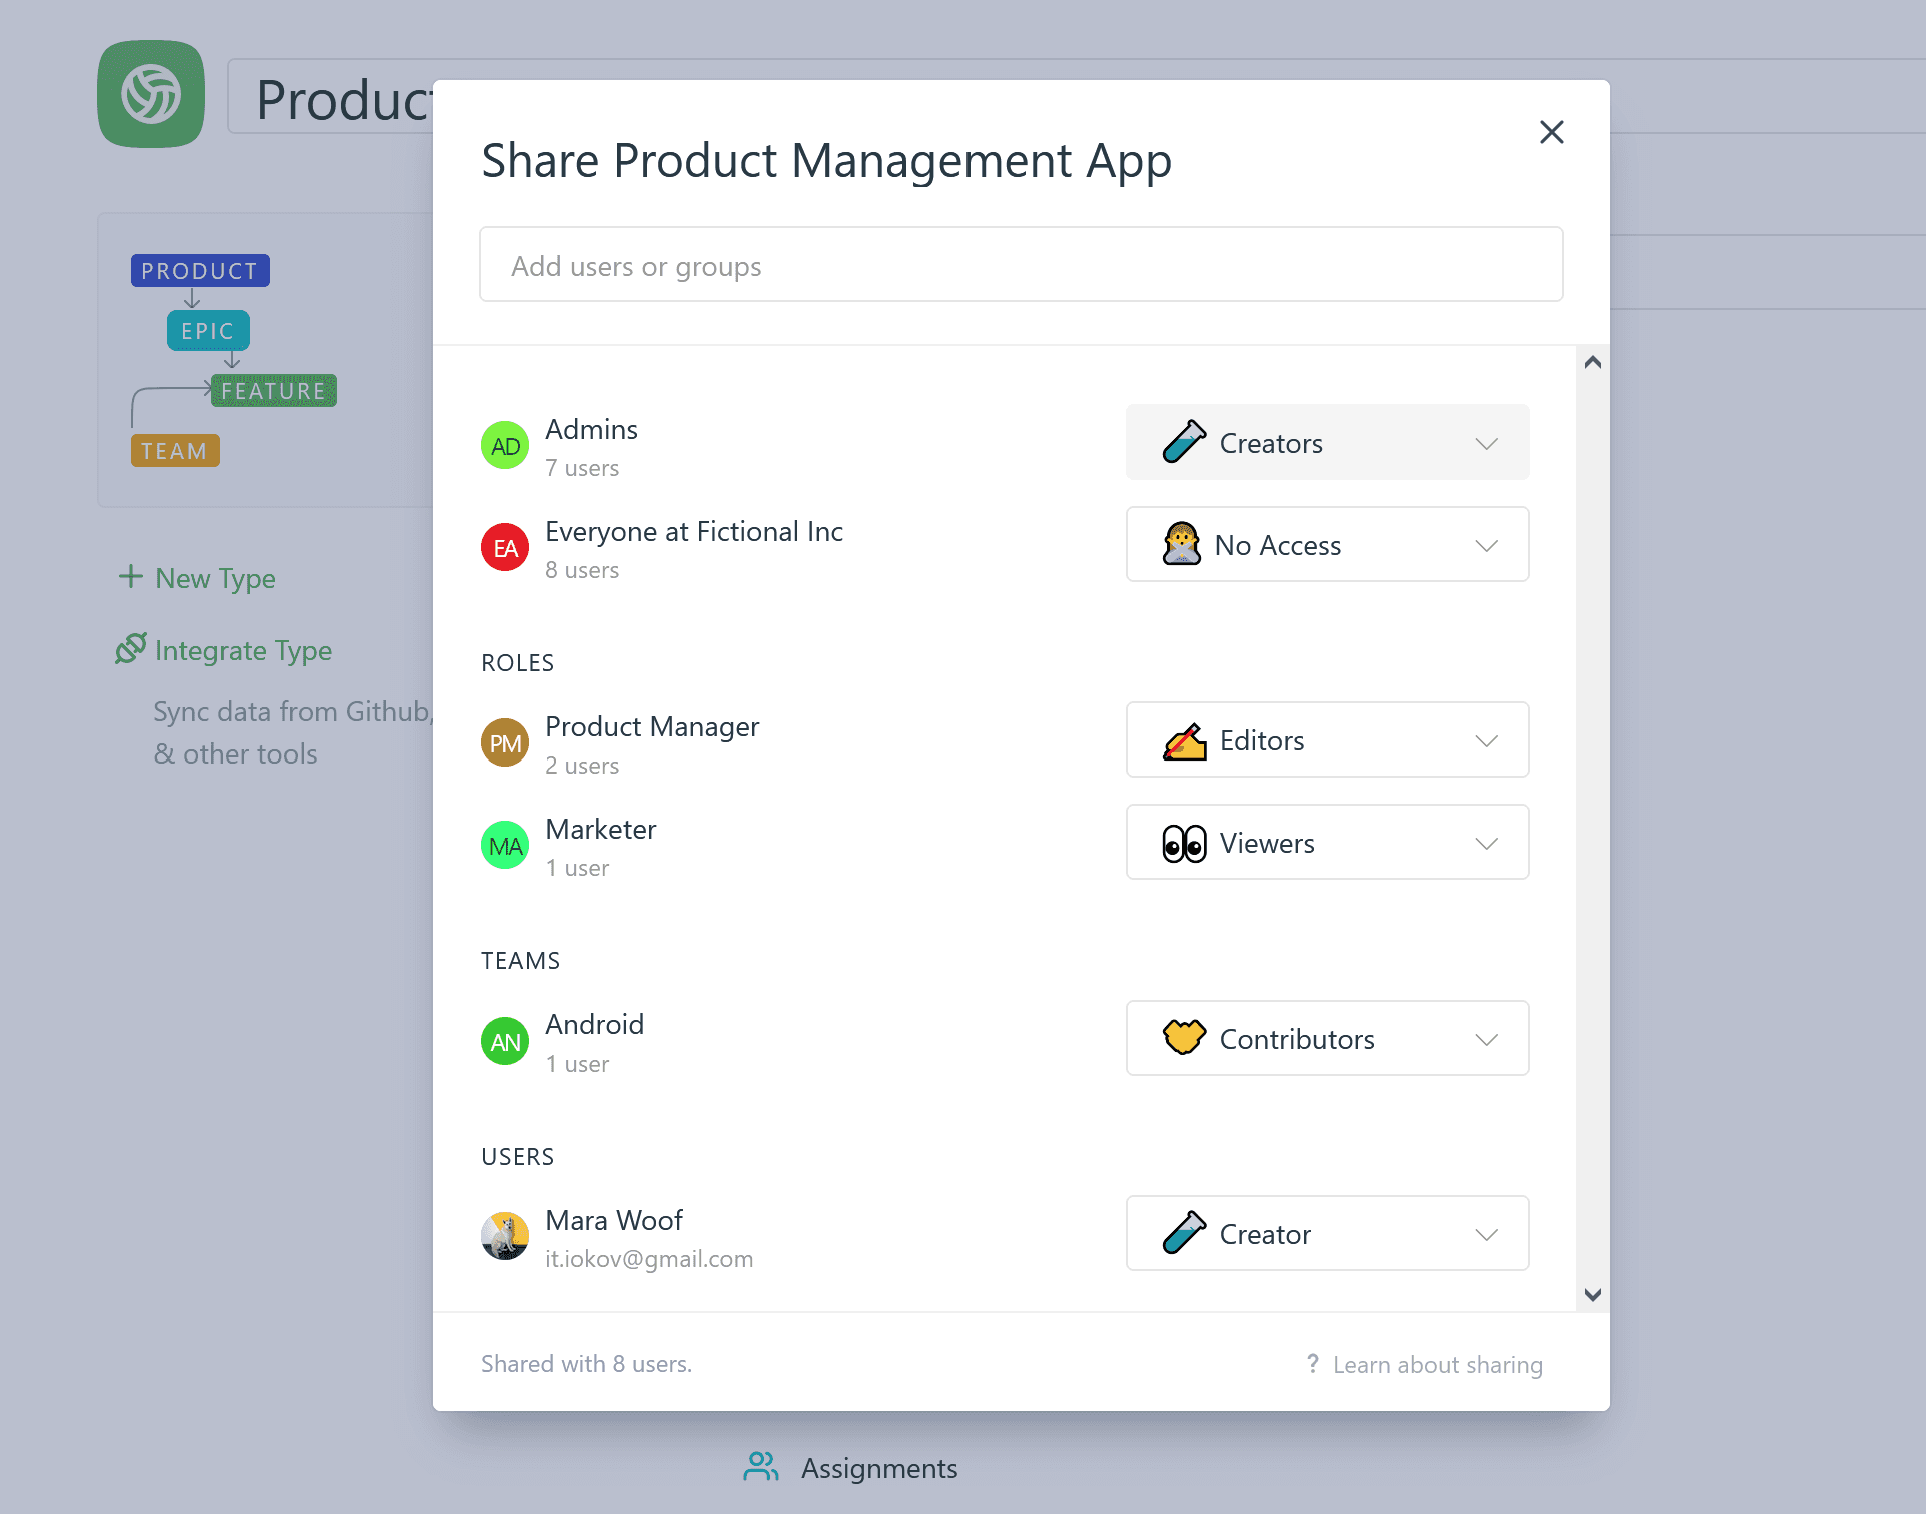Click the Marketer role avatar
The width and height of the screenshot is (1926, 1514).
point(505,845)
